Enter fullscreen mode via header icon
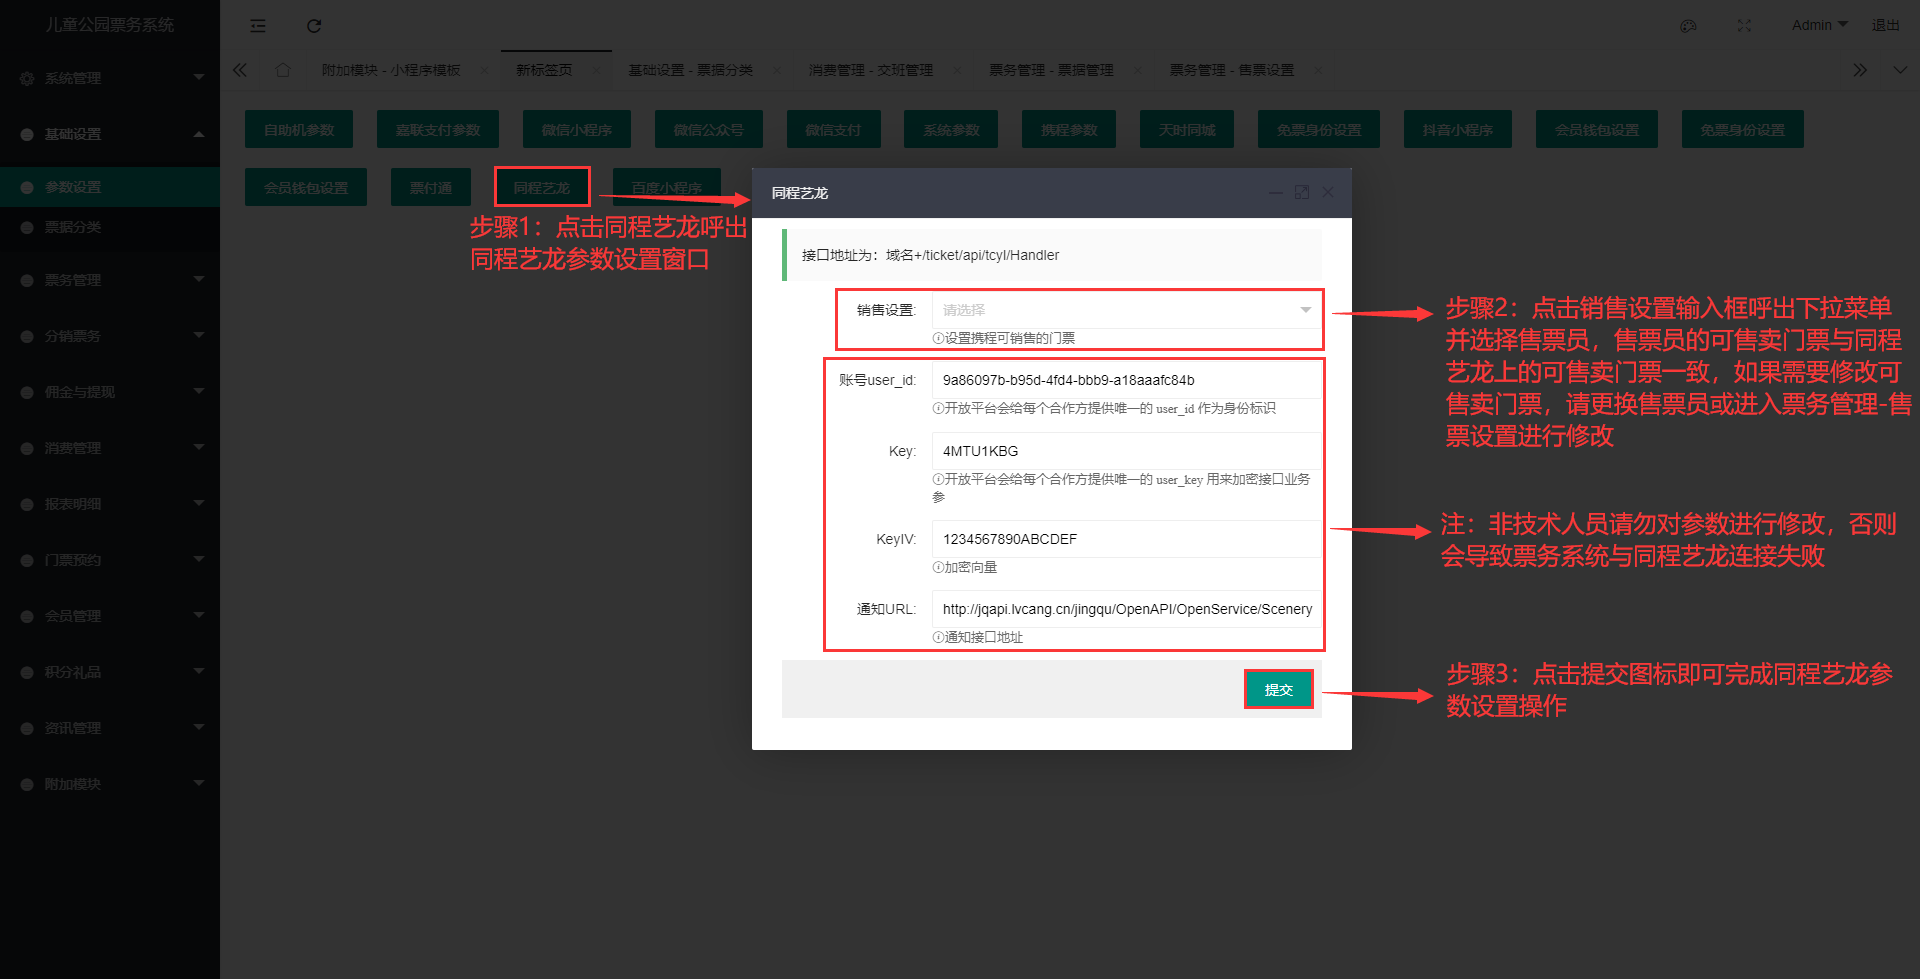 coord(1744,26)
